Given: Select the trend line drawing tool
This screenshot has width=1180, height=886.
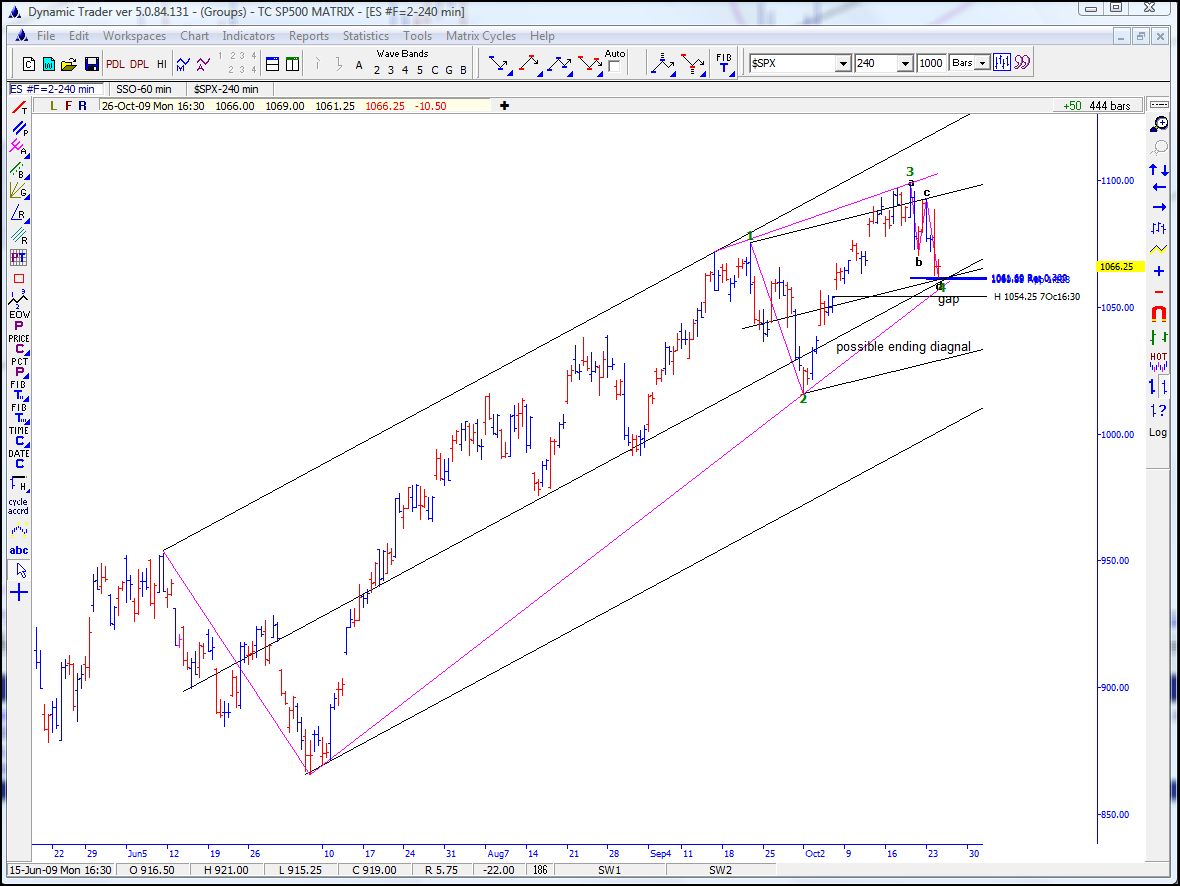Looking at the screenshot, I should pyautogui.click(x=19, y=108).
